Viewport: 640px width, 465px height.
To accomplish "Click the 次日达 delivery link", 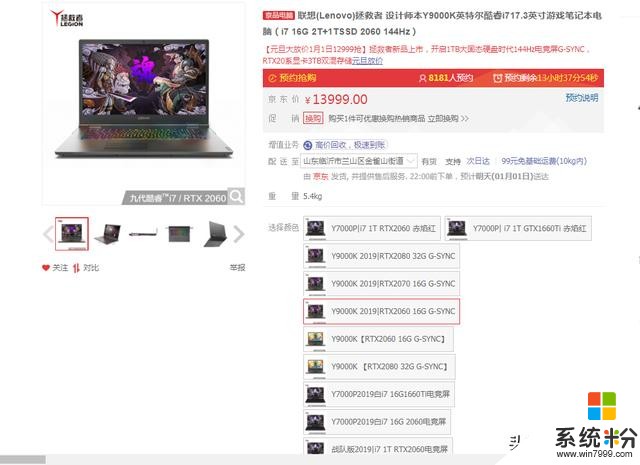I will click(478, 161).
